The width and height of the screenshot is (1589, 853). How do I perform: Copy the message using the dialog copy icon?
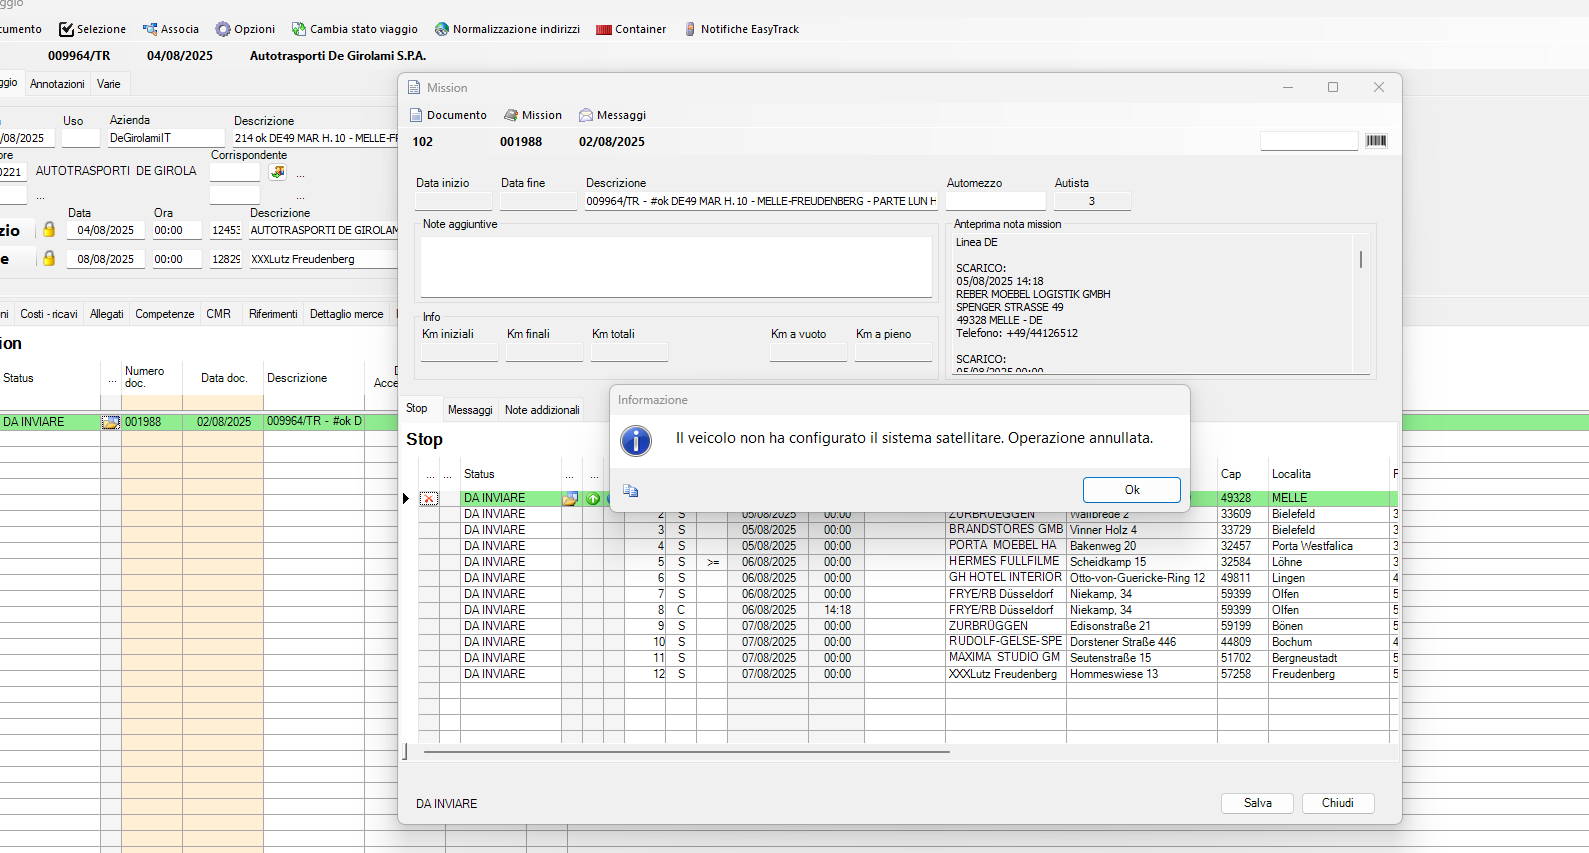[631, 491]
